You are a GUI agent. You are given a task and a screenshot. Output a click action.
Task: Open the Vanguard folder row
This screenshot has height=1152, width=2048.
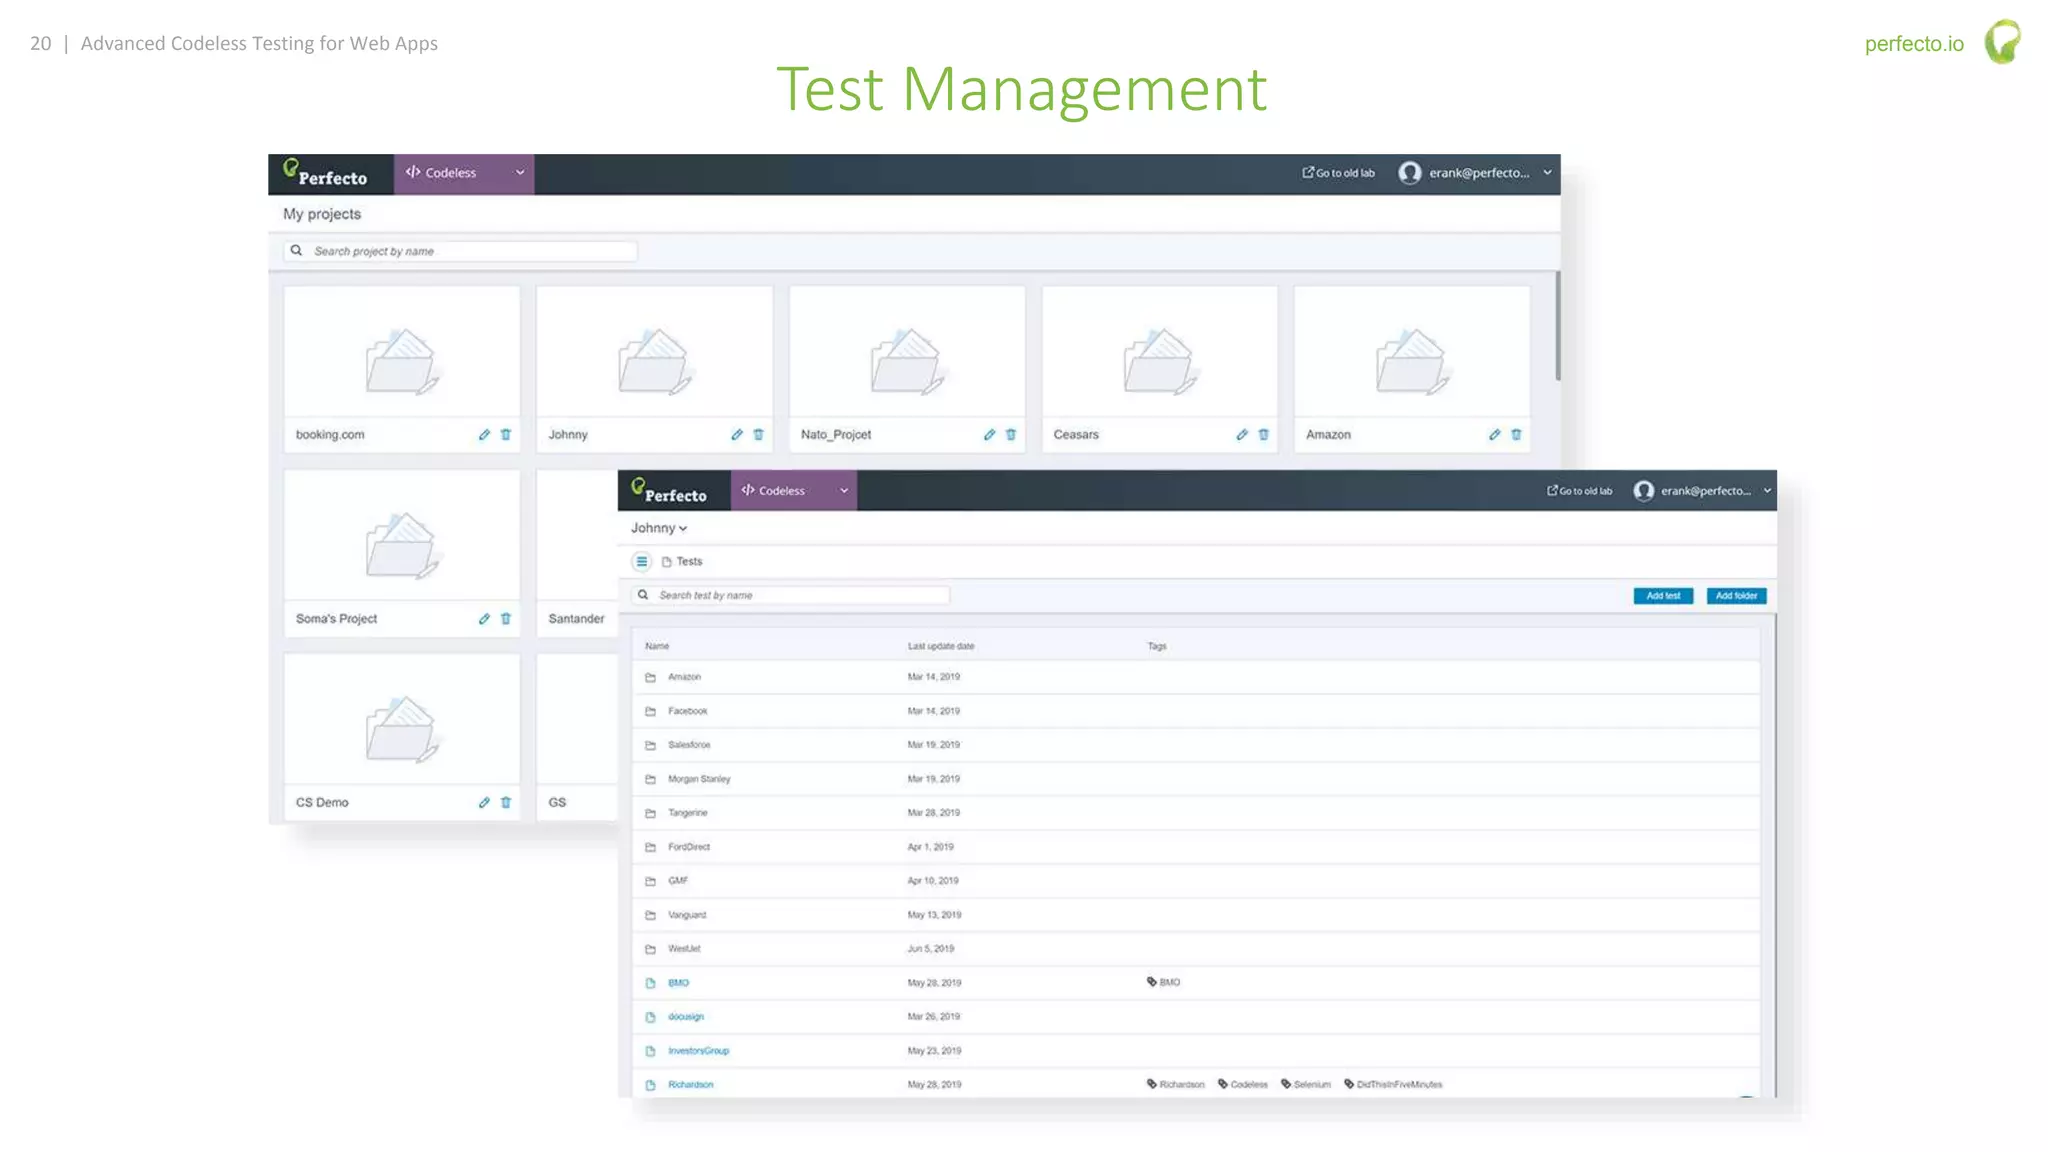[1196, 915]
